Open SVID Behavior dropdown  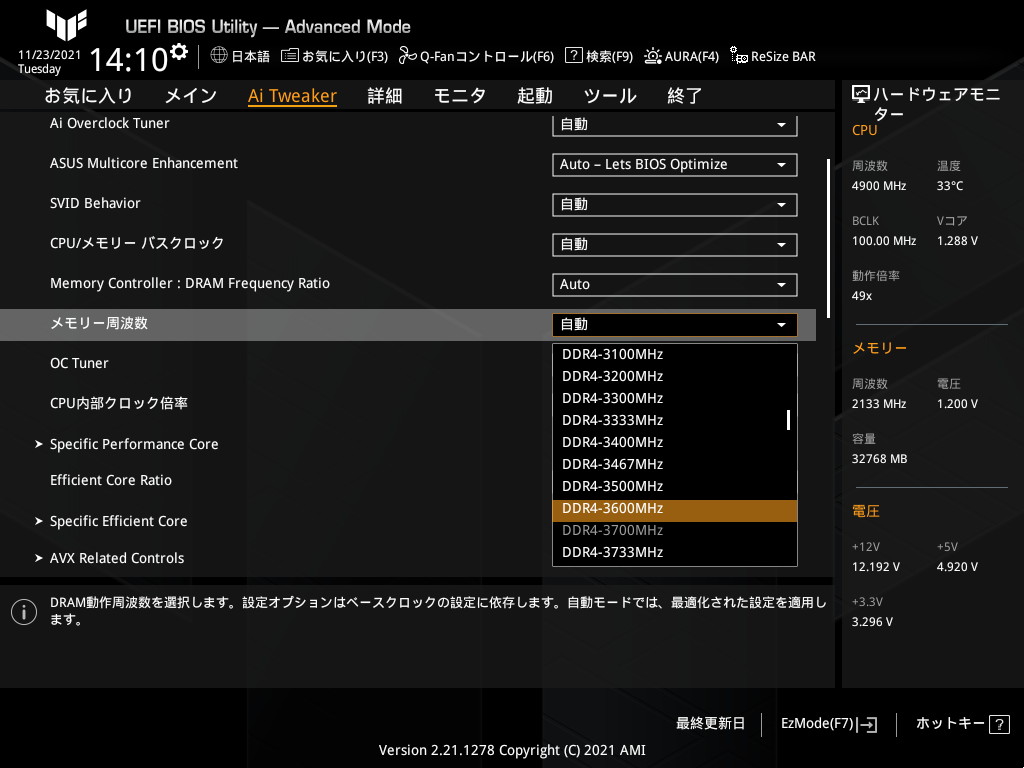(675, 204)
